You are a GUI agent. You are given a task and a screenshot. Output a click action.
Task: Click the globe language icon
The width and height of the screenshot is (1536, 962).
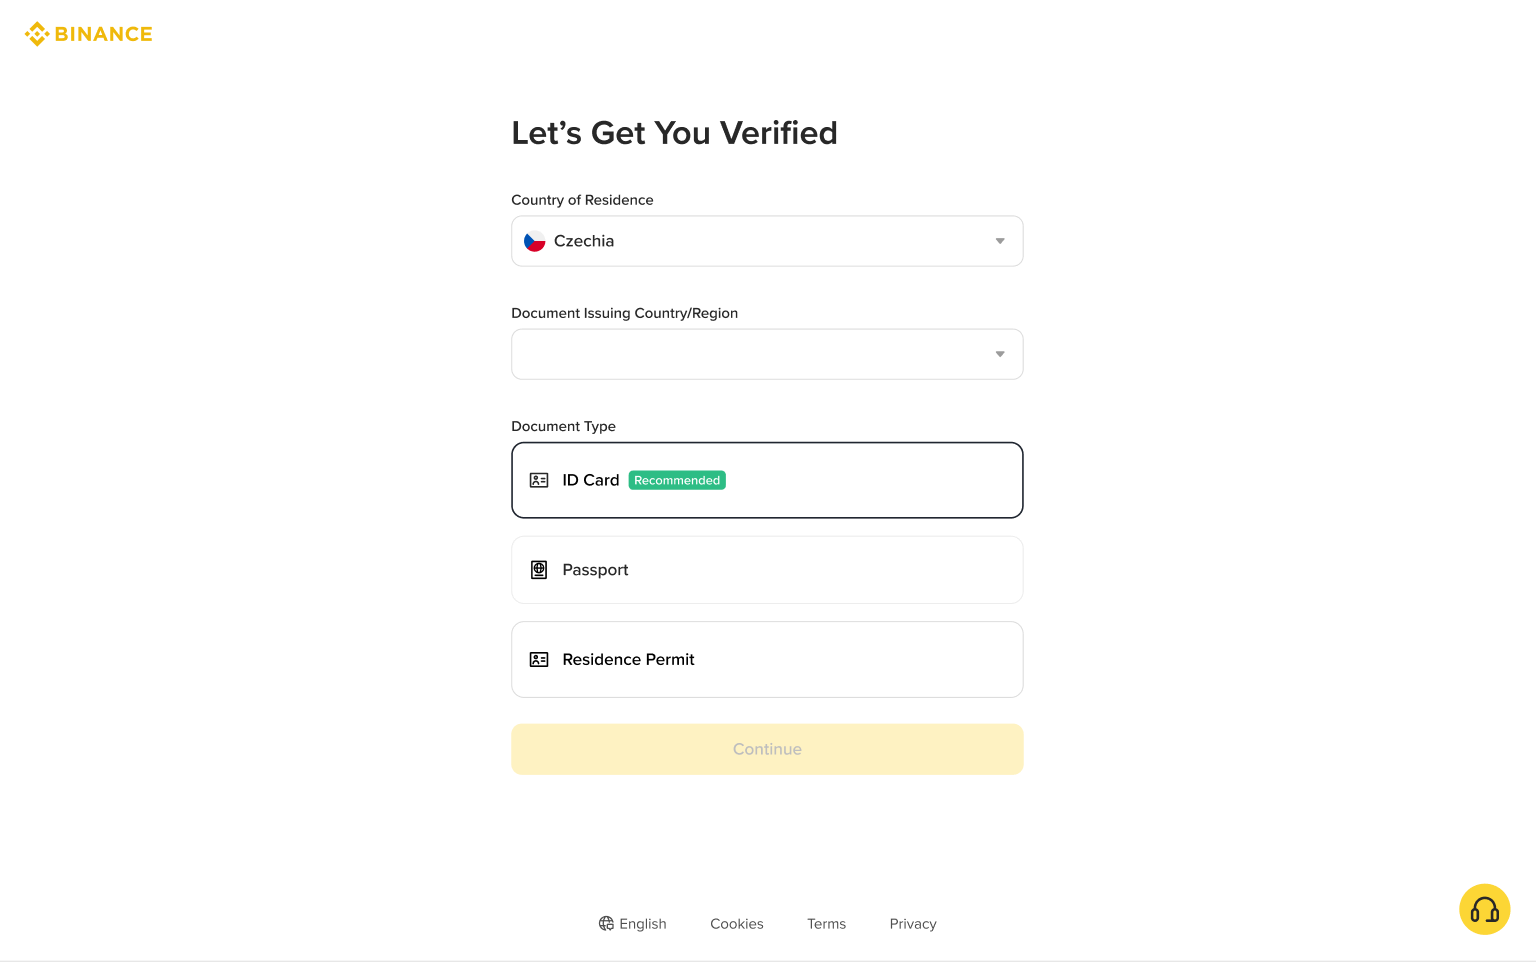(606, 923)
